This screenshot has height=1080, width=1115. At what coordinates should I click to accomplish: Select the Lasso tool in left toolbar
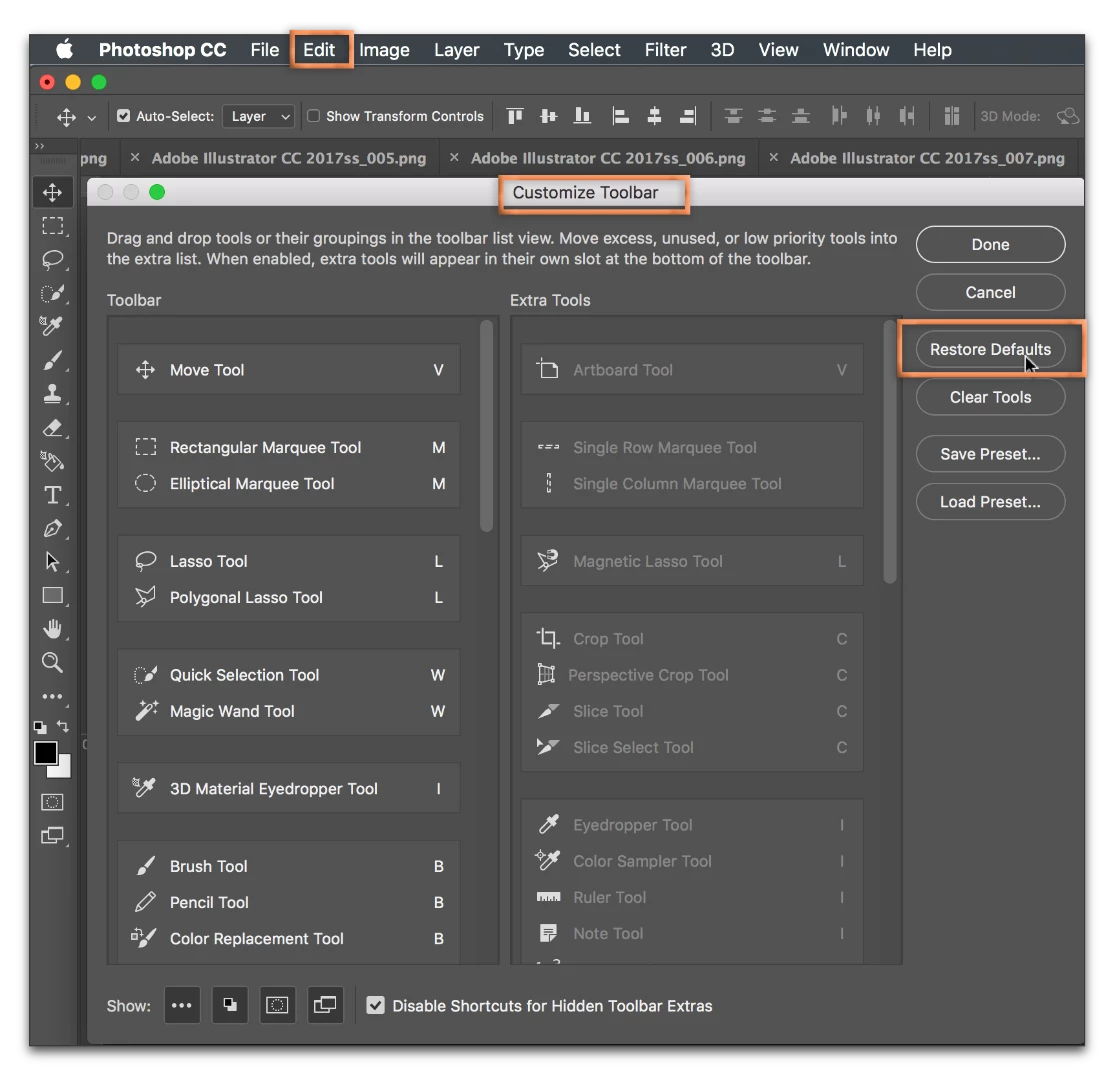(52, 260)
